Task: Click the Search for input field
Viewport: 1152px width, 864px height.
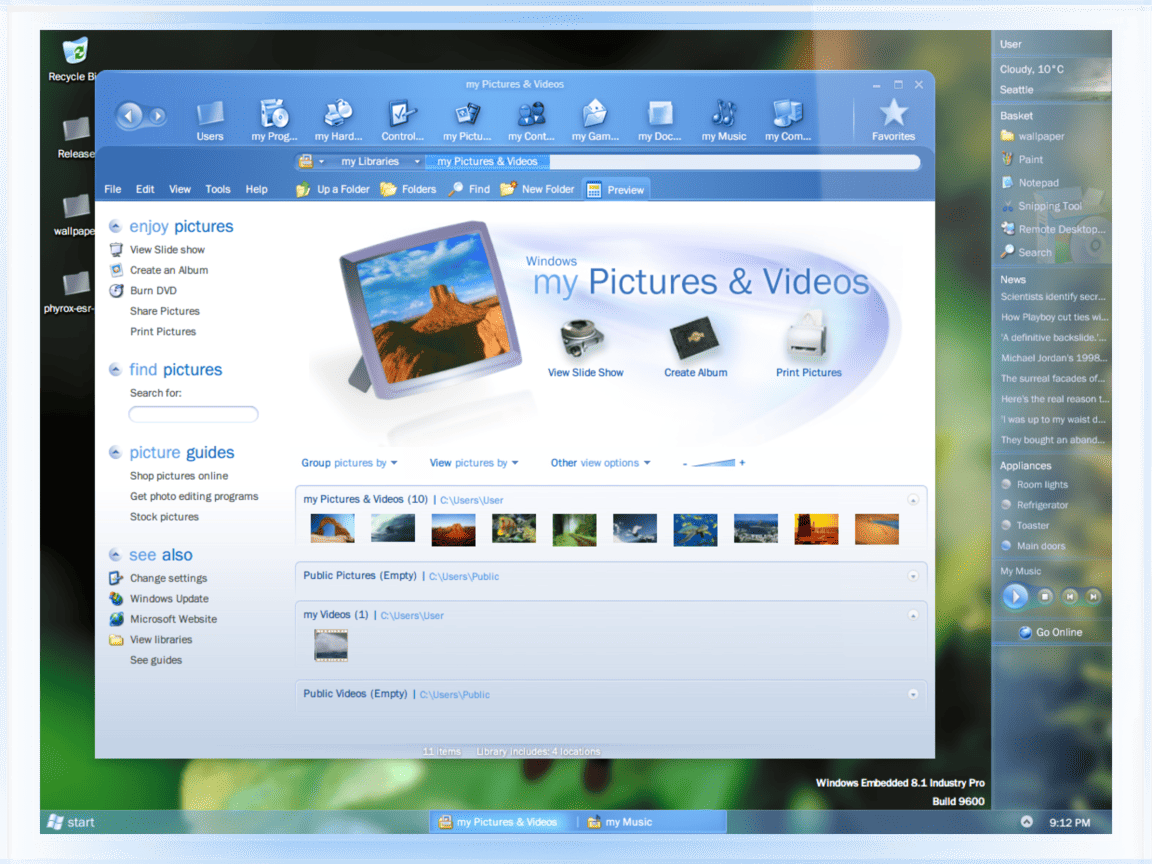Action: pyautogui.click(x=193, y=414)
